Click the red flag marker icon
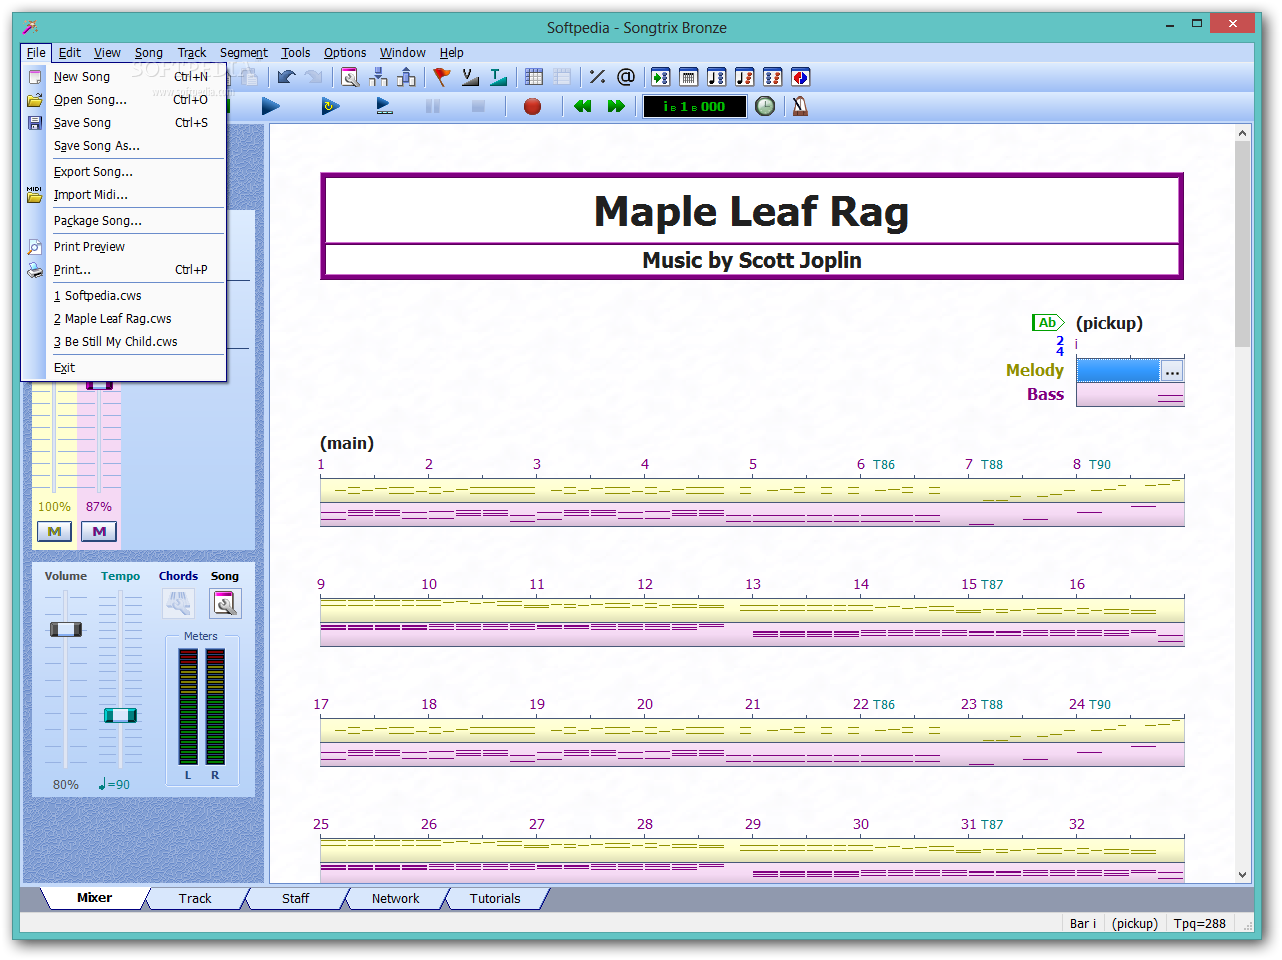This screenshot has width=1282, height=960. [x=441, y=77]
